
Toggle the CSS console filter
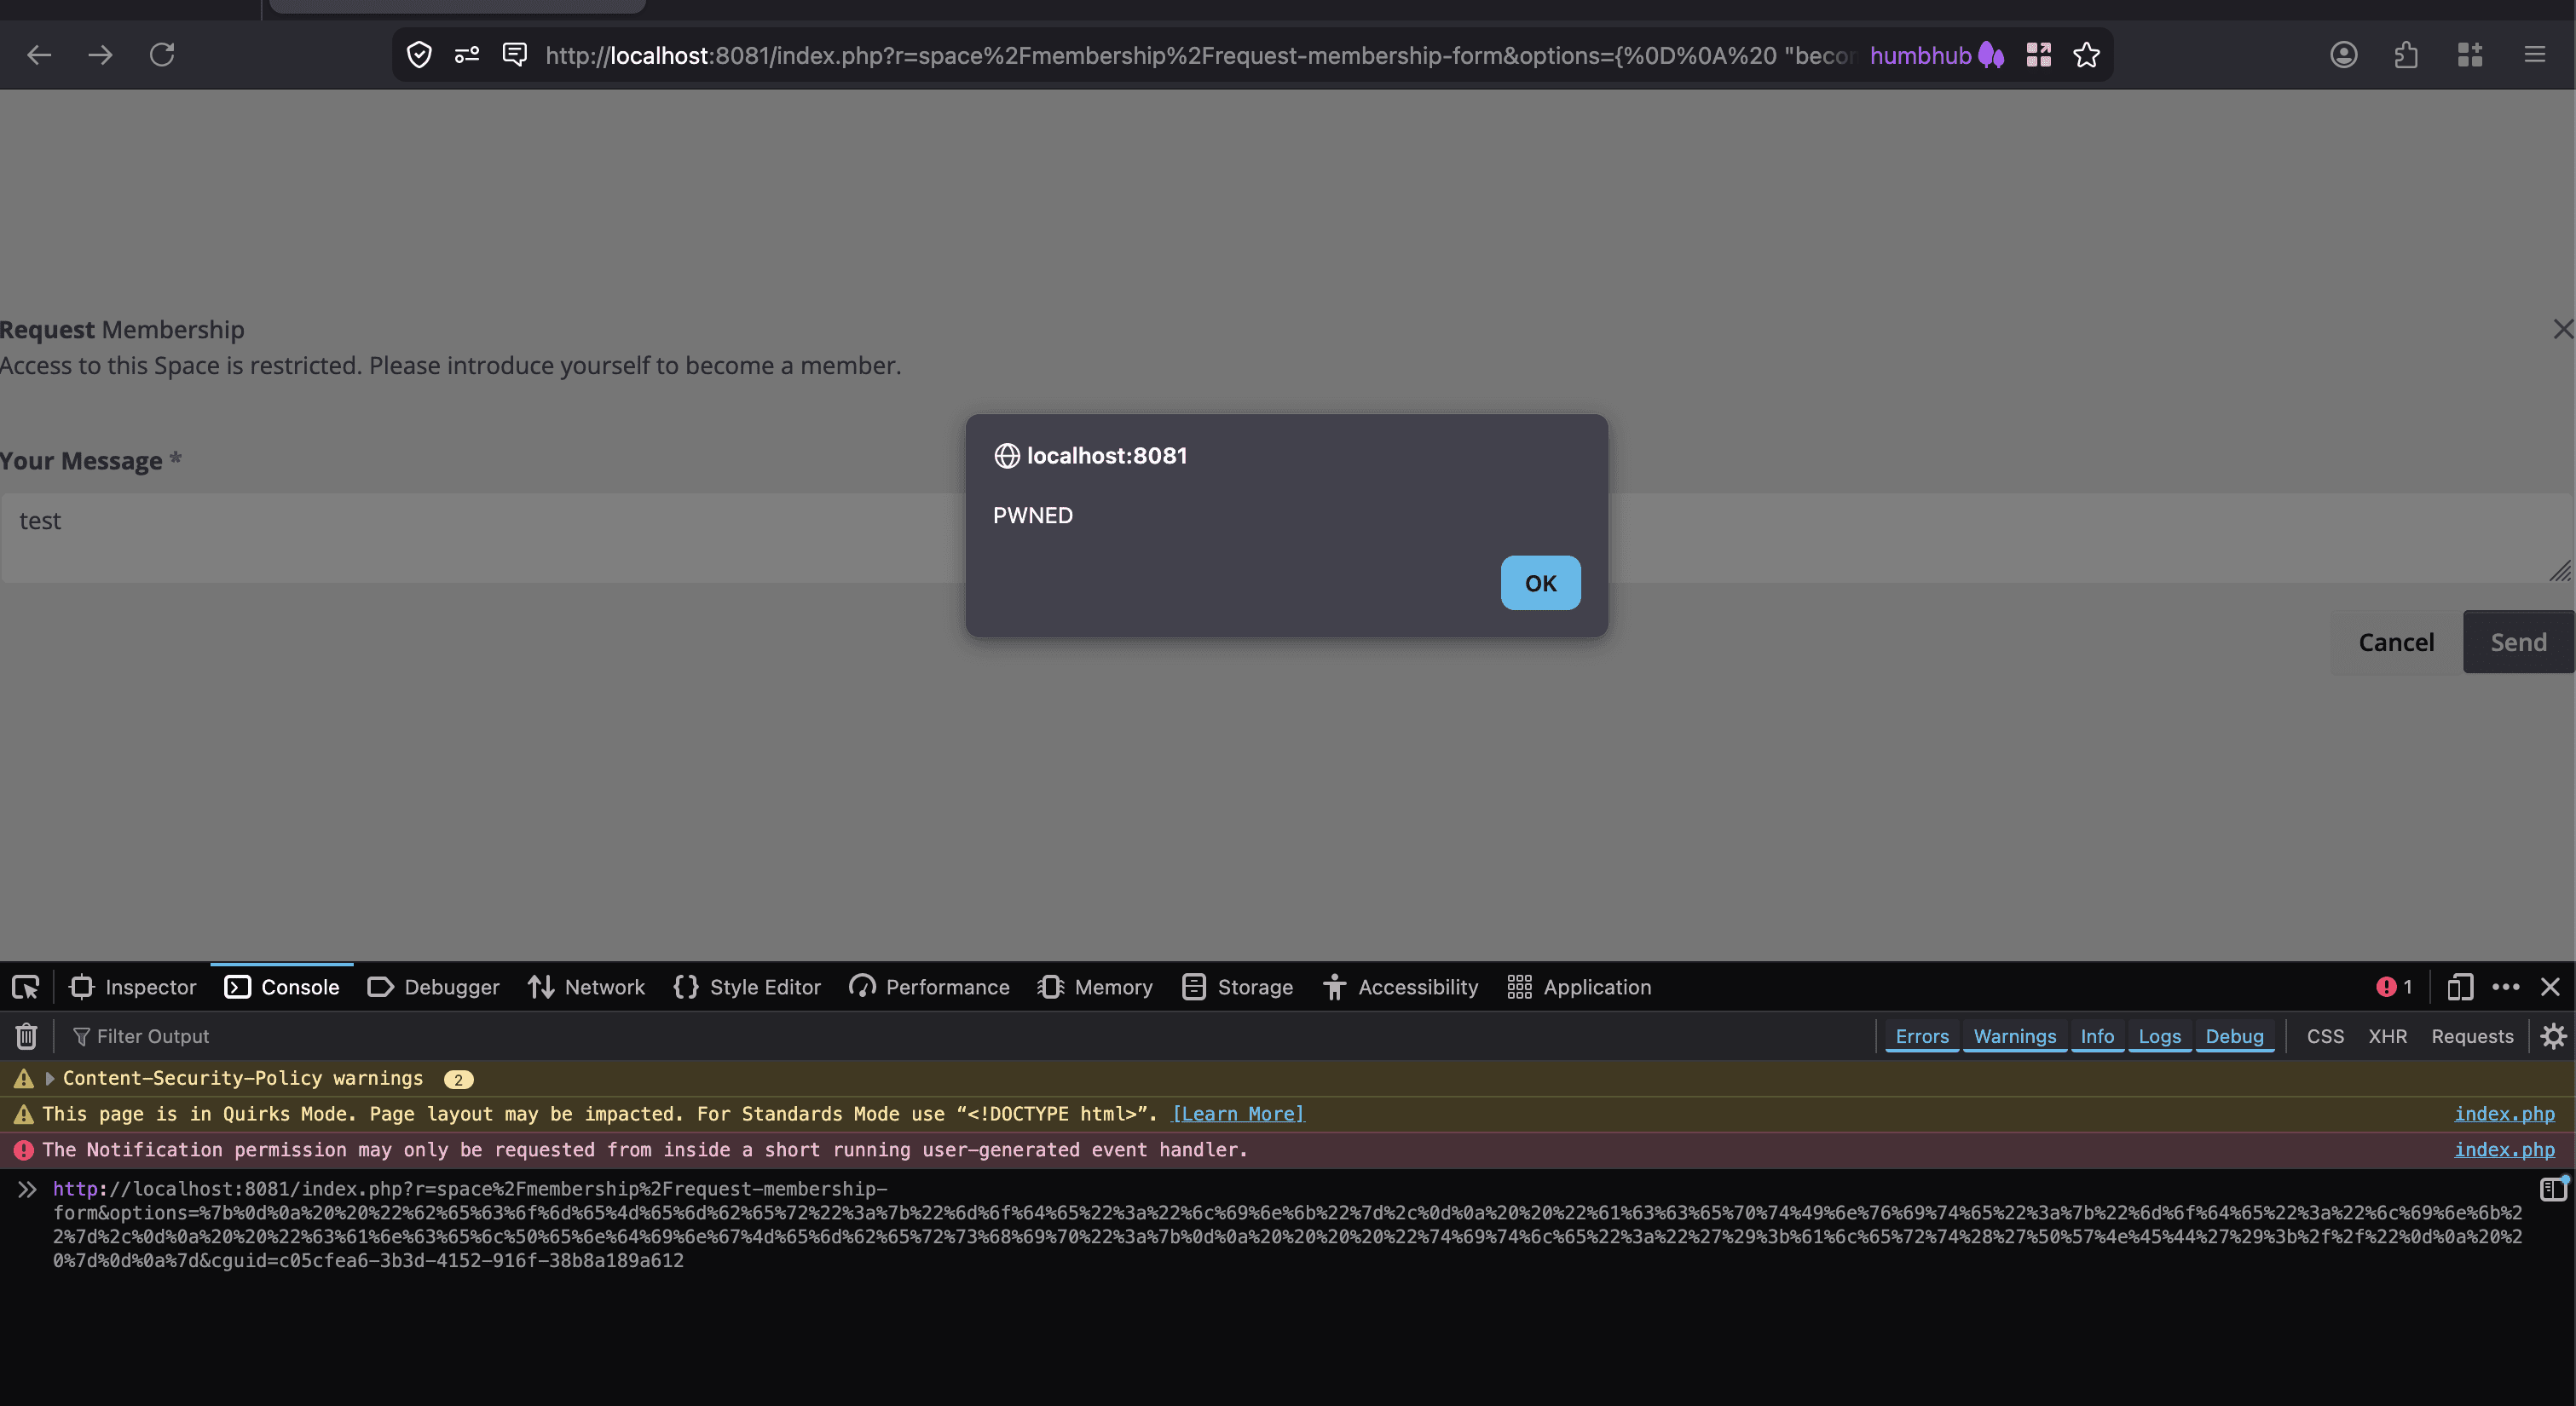click(2325, 1036)
